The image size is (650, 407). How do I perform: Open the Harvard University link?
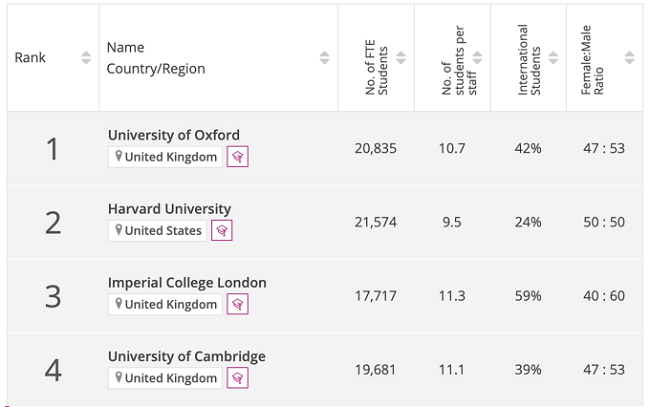[169, 209]
